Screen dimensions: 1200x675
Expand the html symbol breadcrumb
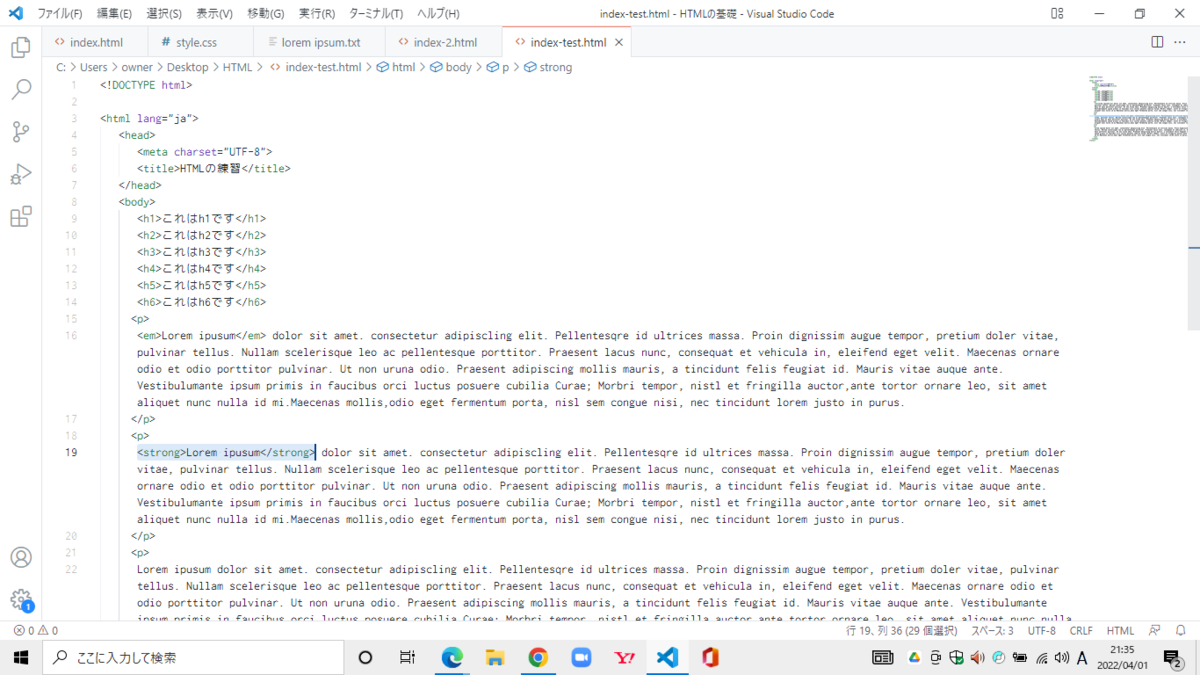pyautogui.click(x=395, y=67)
